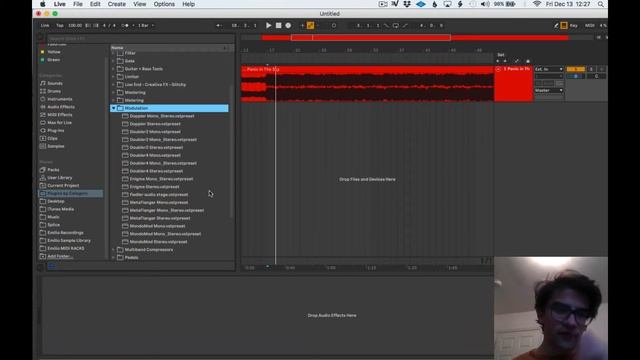Enable the Key map mode switch
Image resolution: width=640 pixels, height=360 pixels.
573,25
